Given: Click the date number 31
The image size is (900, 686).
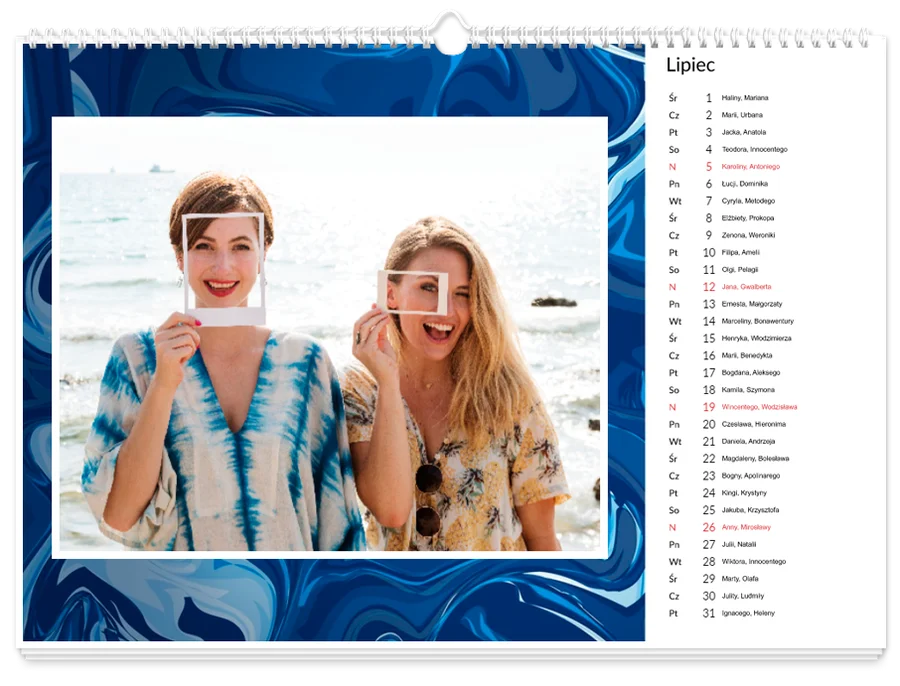Looking at the screenshot, I should click(709, 614).
